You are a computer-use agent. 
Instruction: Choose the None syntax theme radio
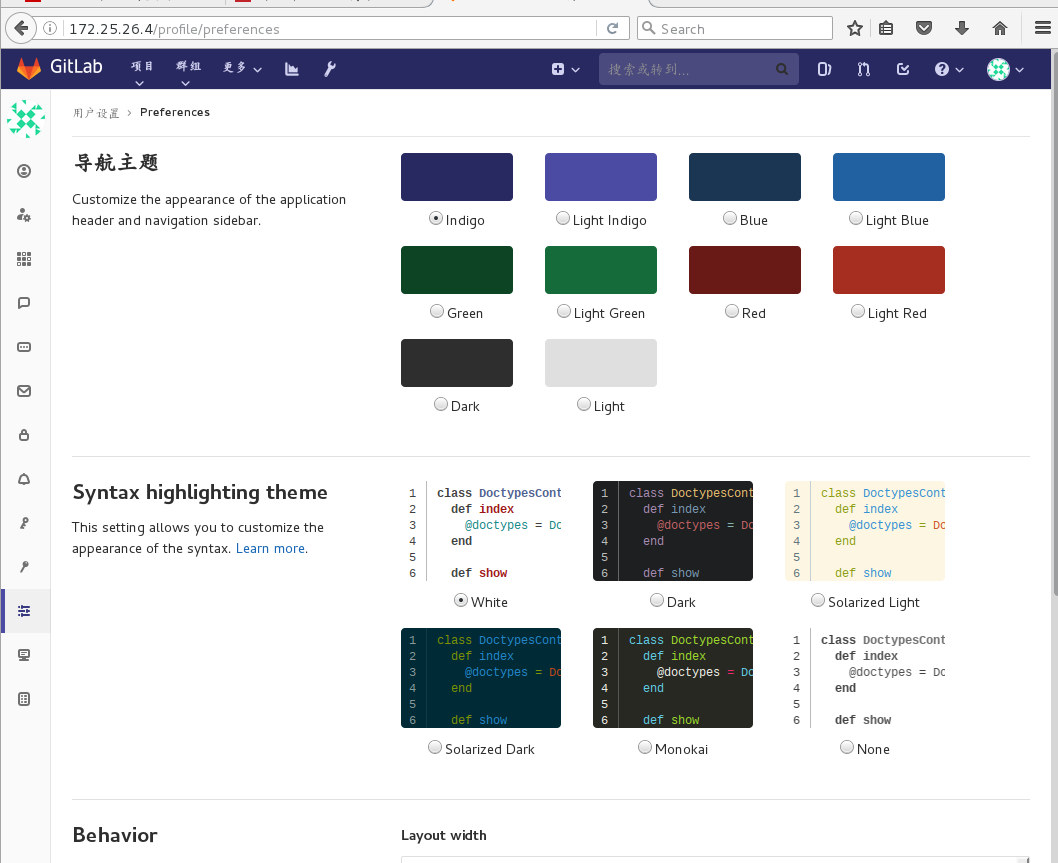click(847, 747)
